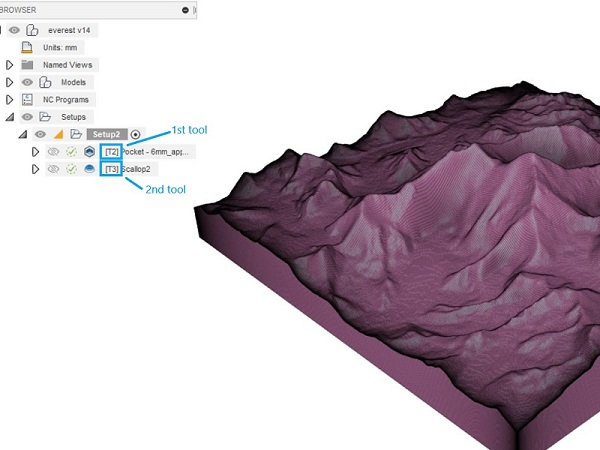Show the hidden Scallop2 toolpath
600x450 pixels.
[x=53, y=169]
